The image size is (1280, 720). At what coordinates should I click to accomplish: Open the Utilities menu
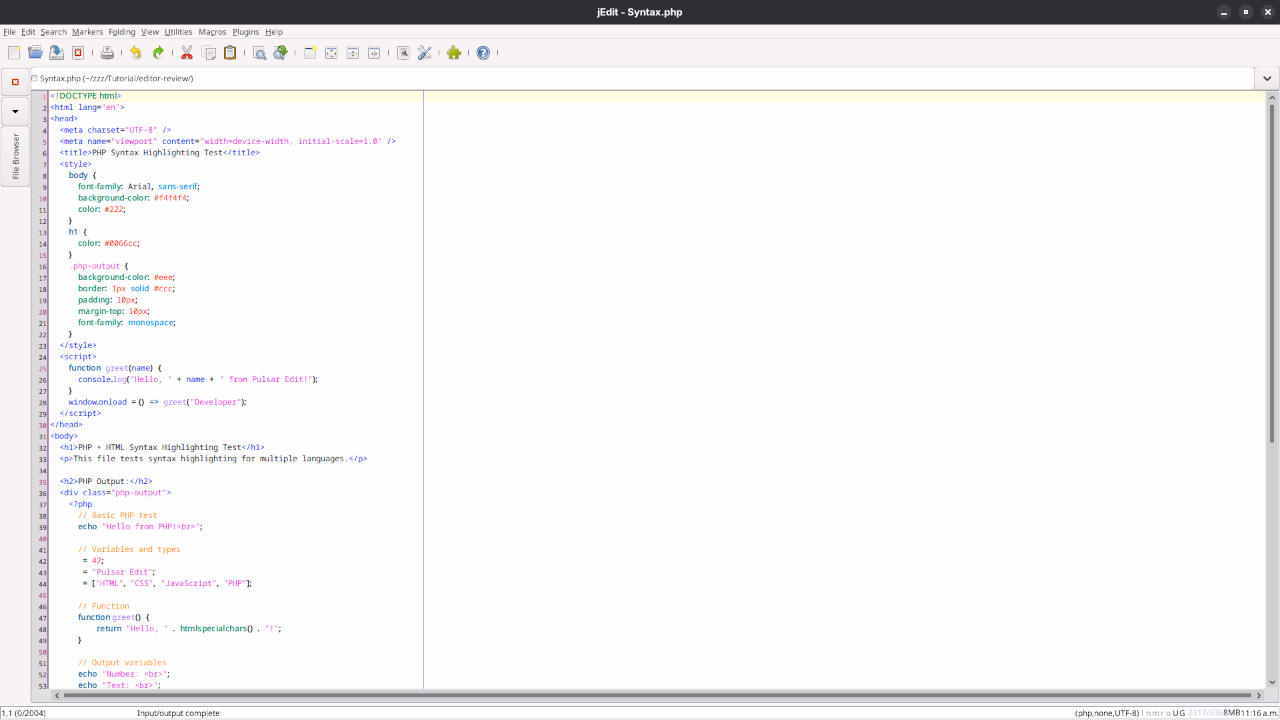tap(178, 32)
